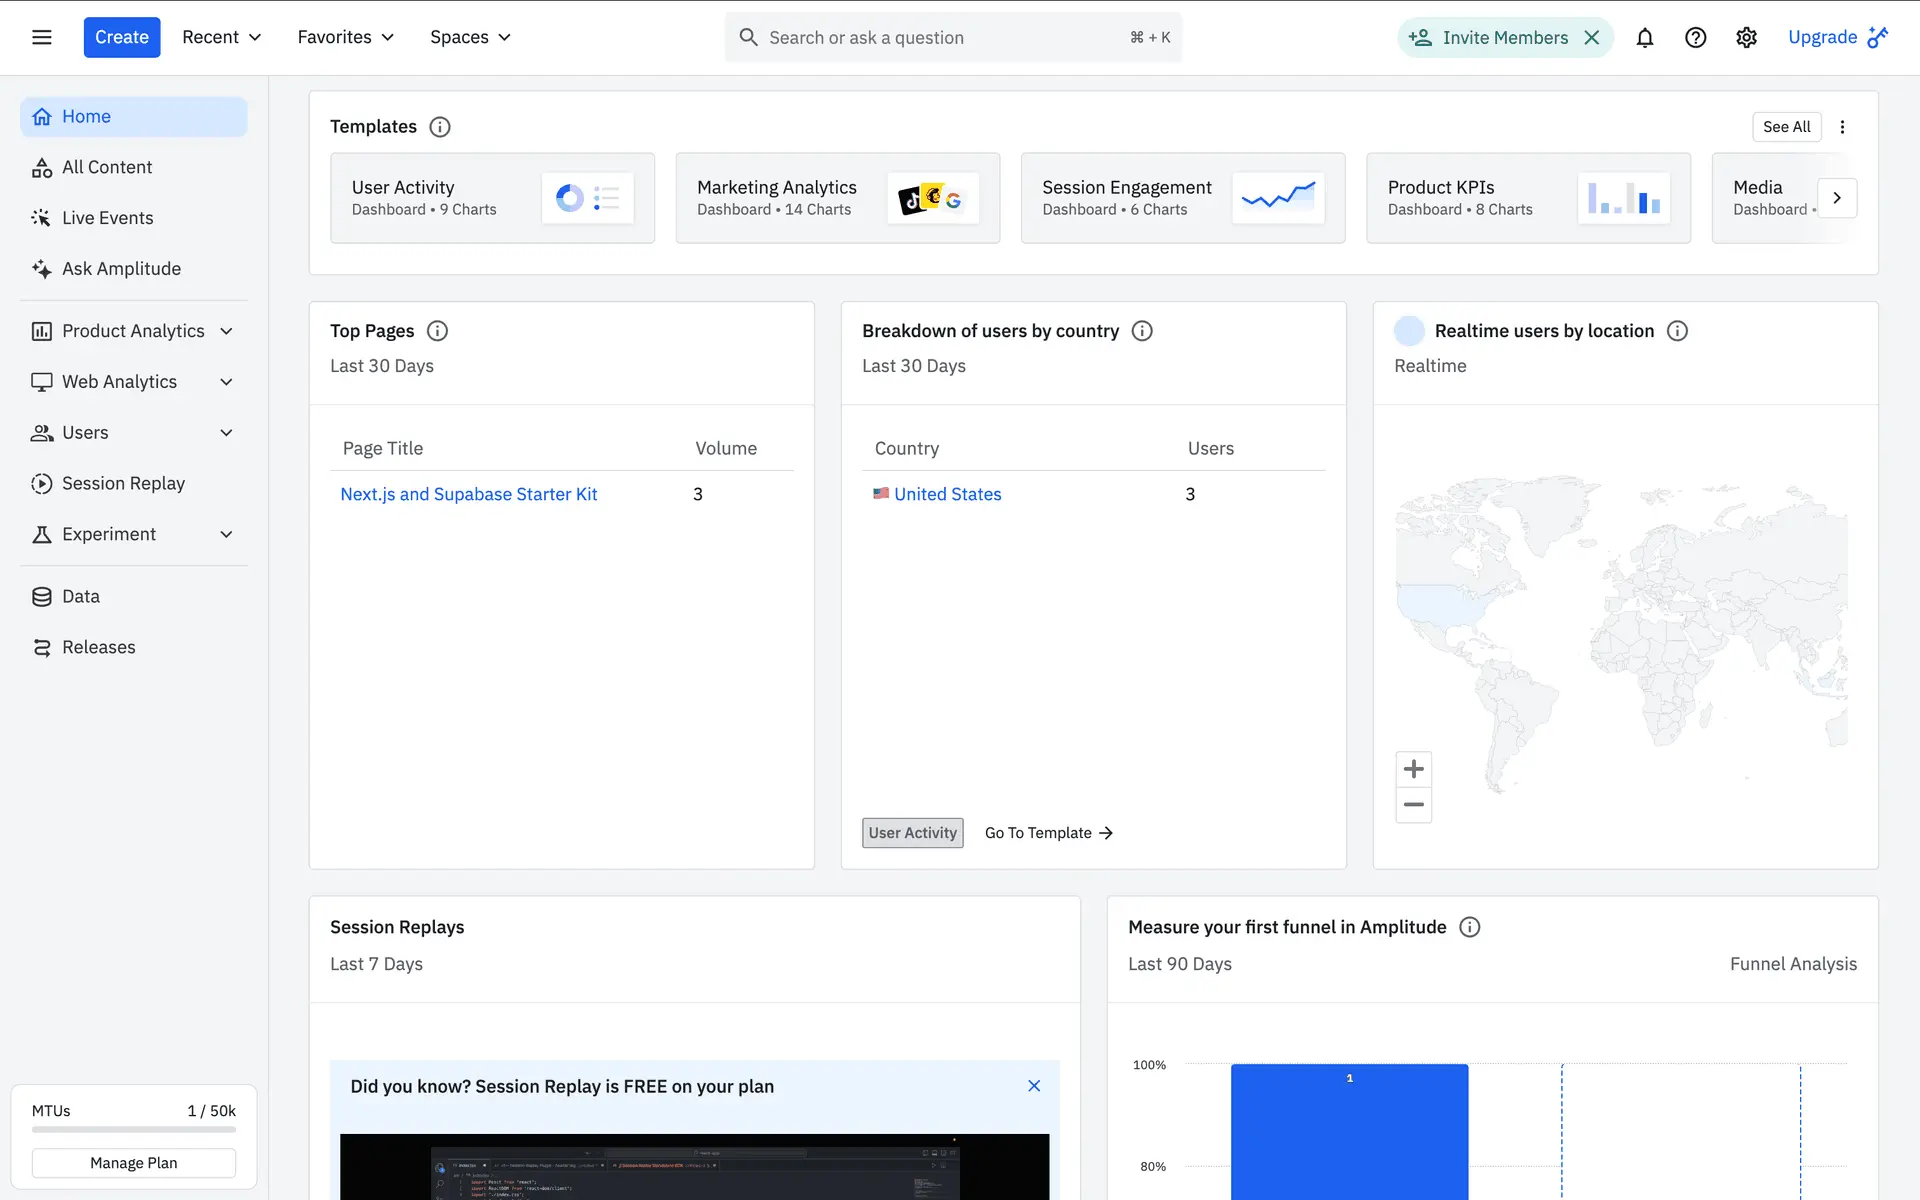The width and height of the screenshot is (1920, 1200).
Task: Go to Live Events page
Action: coord(107,218)
